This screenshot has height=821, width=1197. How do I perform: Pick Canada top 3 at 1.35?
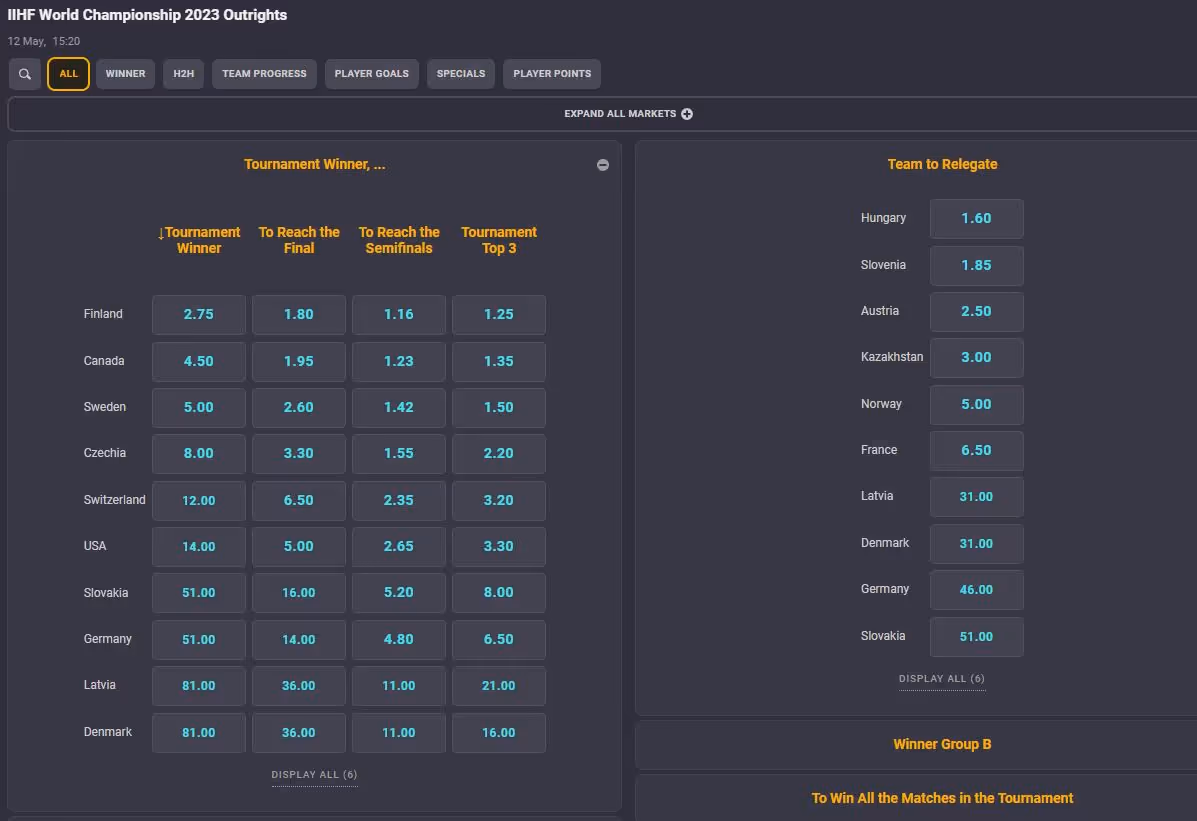[x=498, y=361]
